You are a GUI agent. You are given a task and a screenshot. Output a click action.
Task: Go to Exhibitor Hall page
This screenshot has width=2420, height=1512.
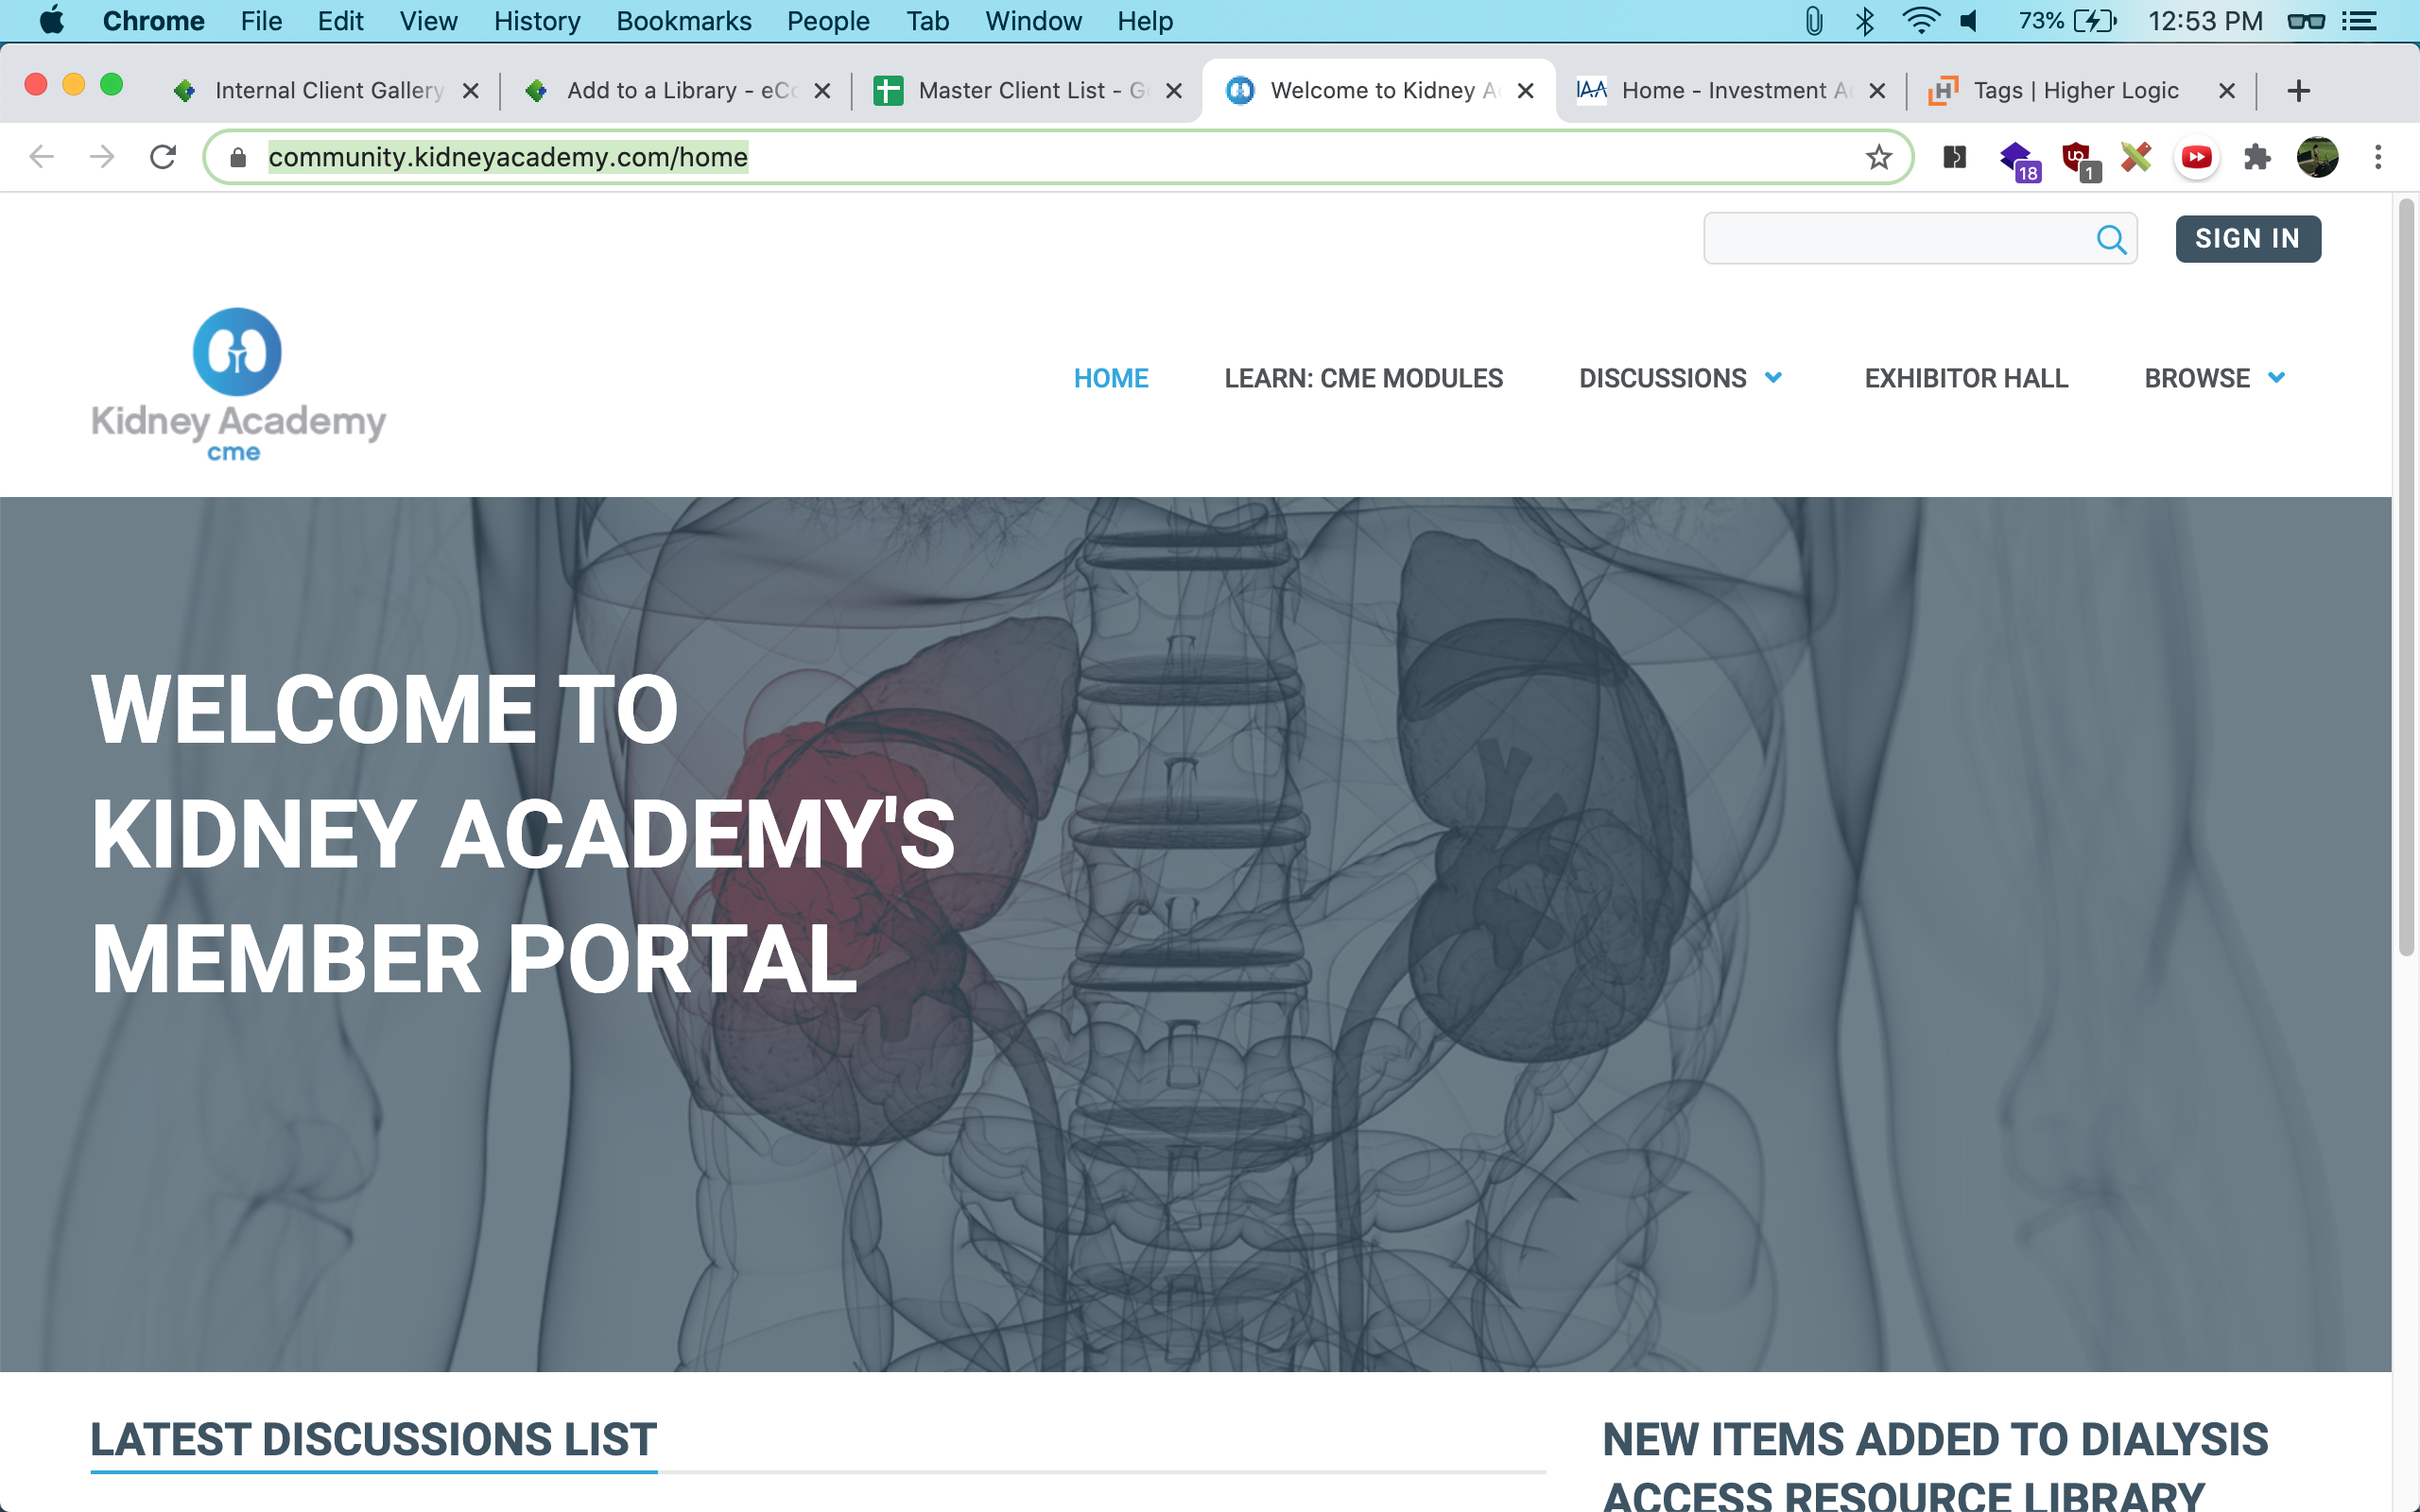tap(1965, 378)
